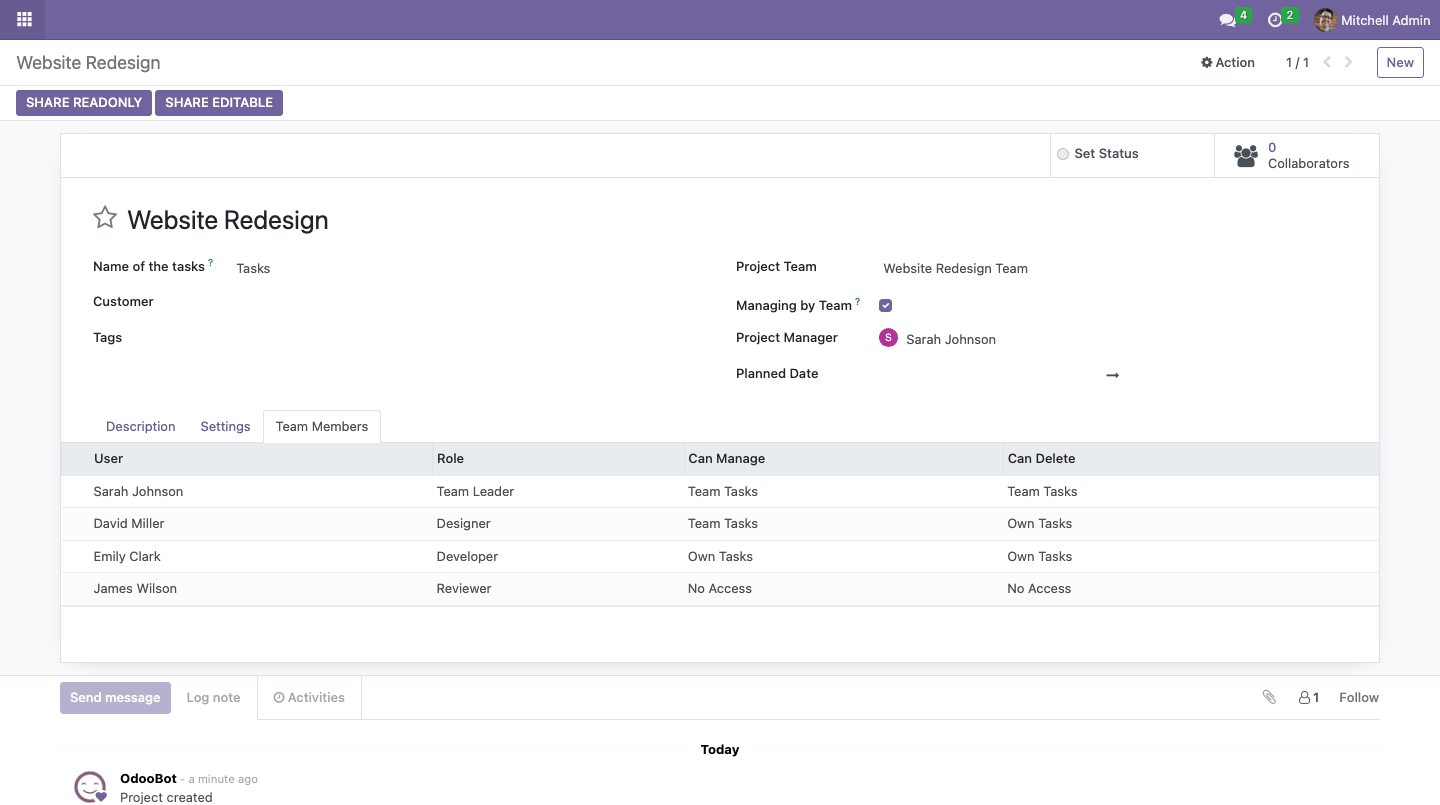The width and height of the screenshot is (1440, 805).
Task: Click the SHARE READONLY button
Action: tap(84, 102)
